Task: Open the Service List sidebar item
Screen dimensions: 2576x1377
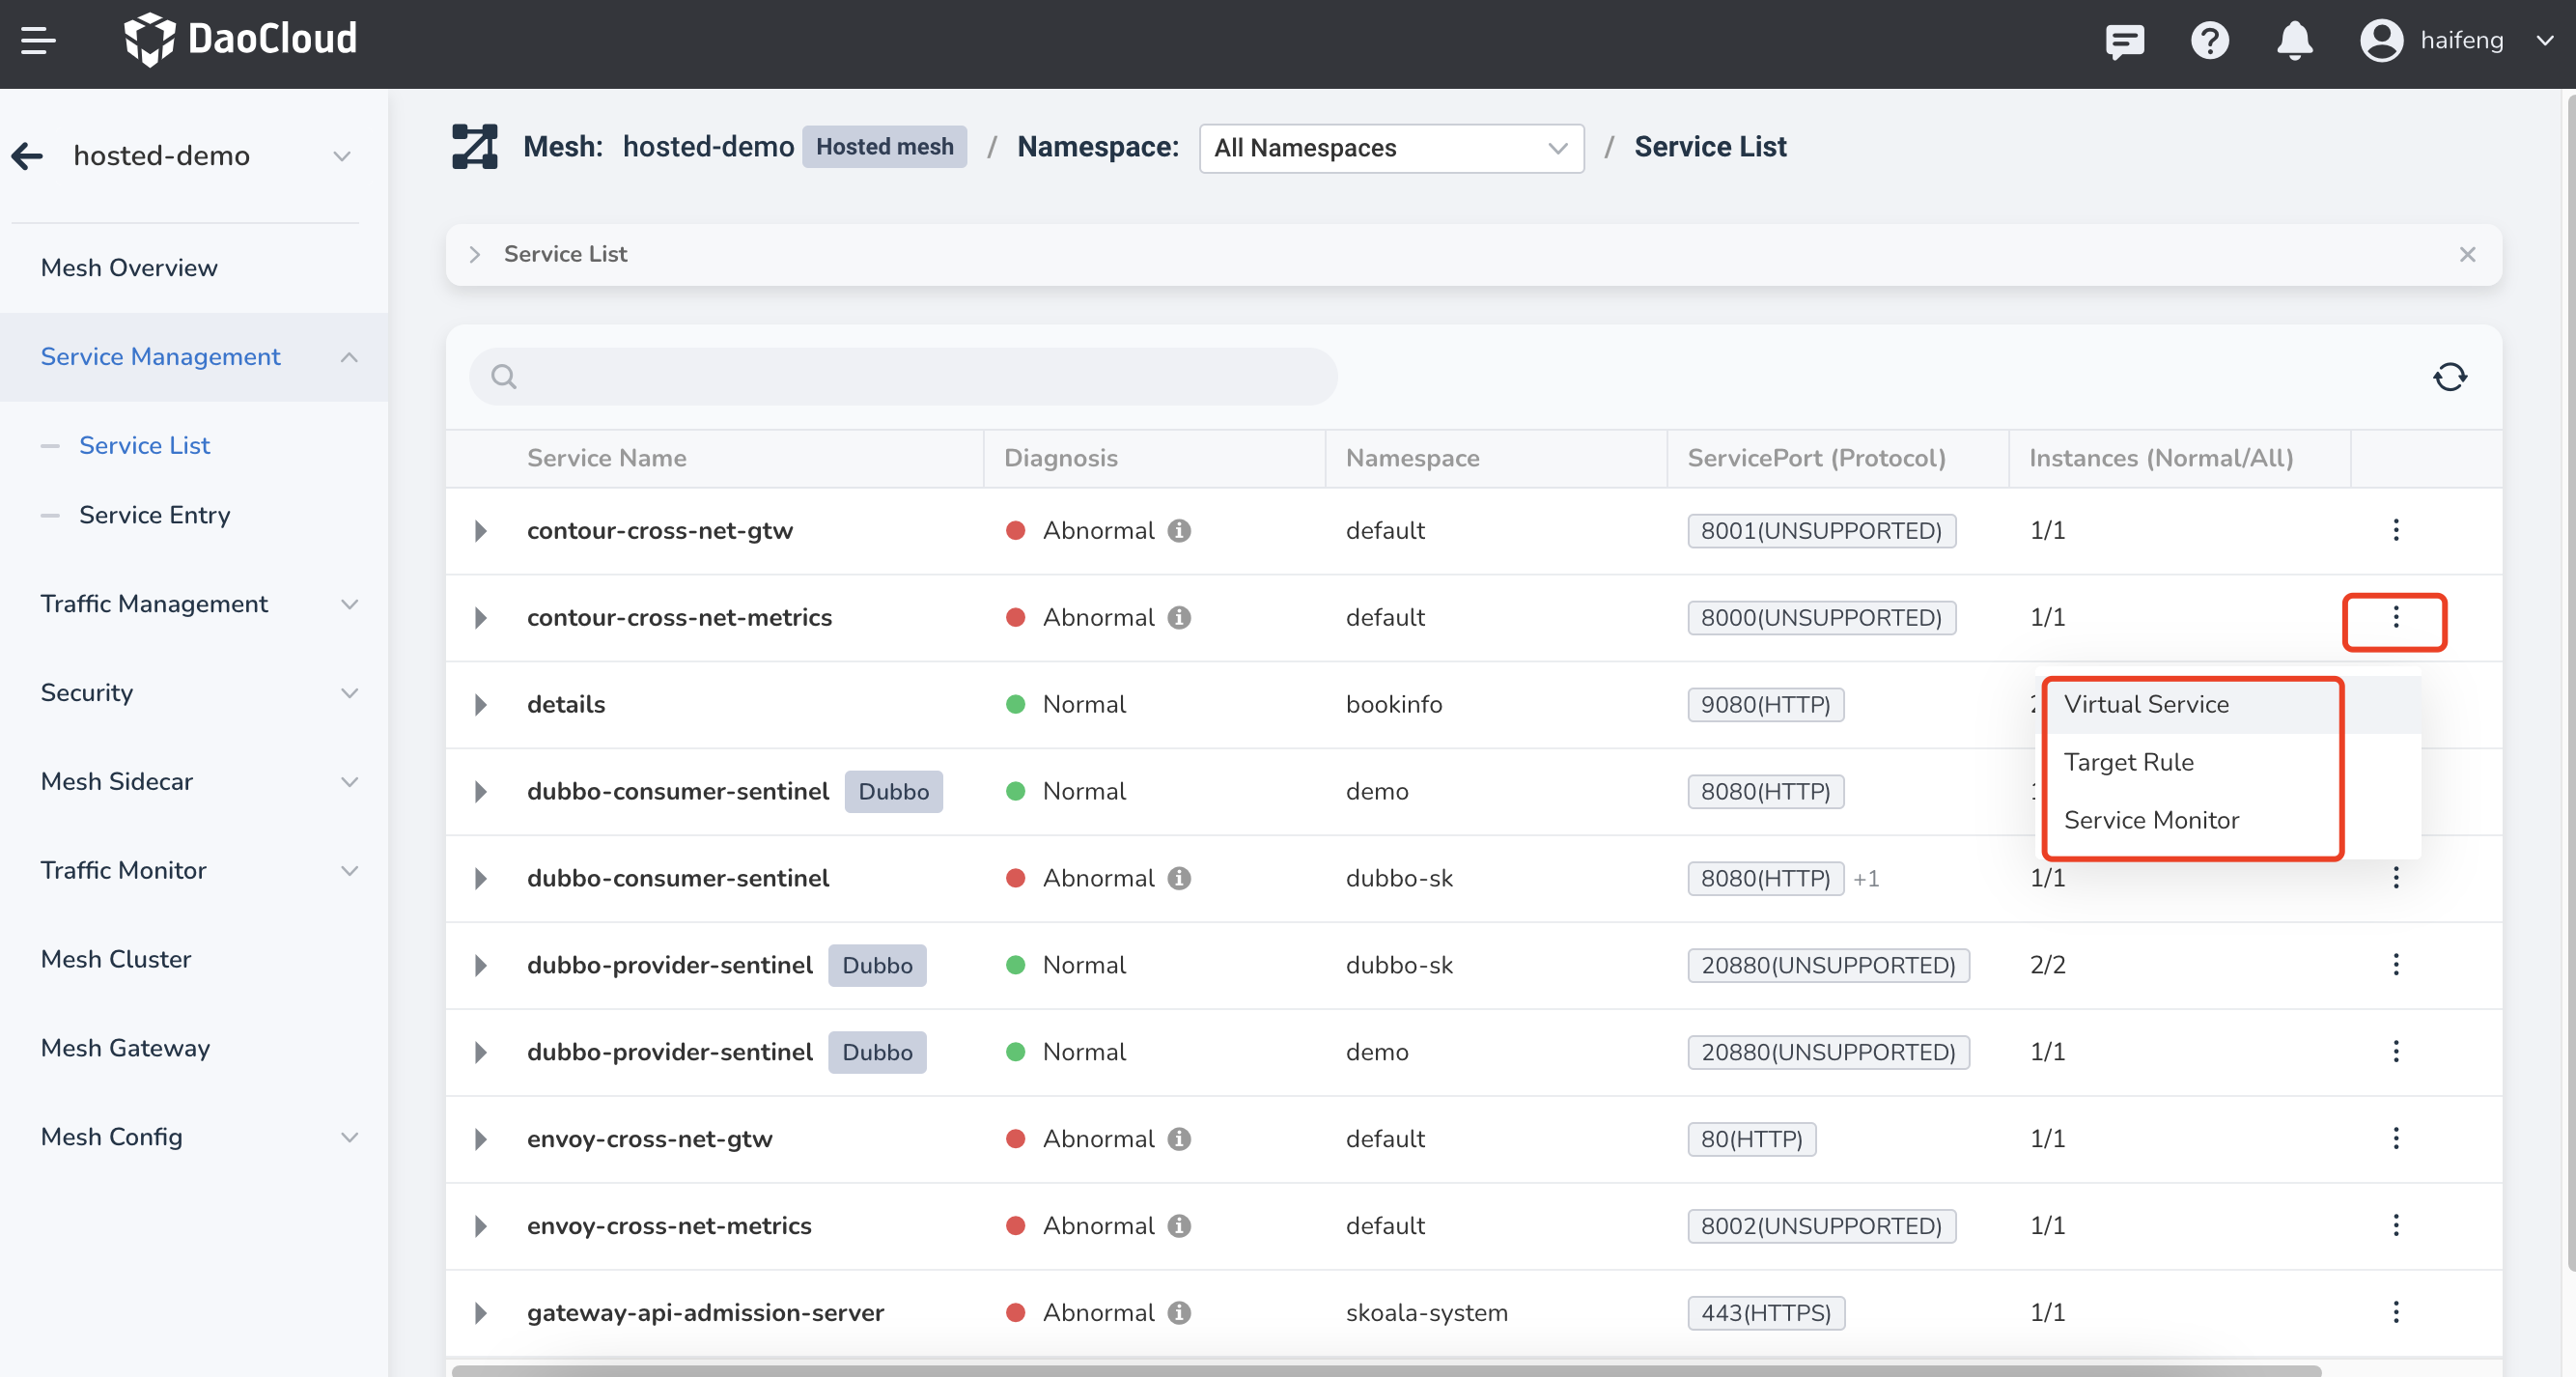Action: coord(144,446)
